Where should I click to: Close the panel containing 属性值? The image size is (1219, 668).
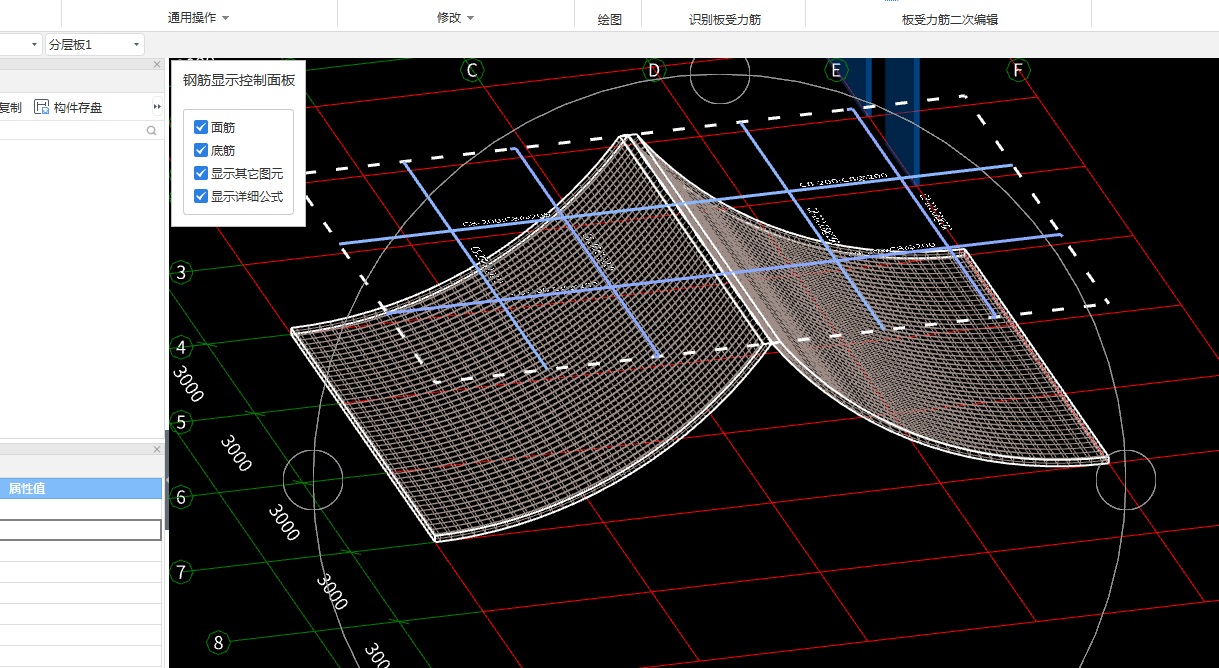[x=157, y=449]
